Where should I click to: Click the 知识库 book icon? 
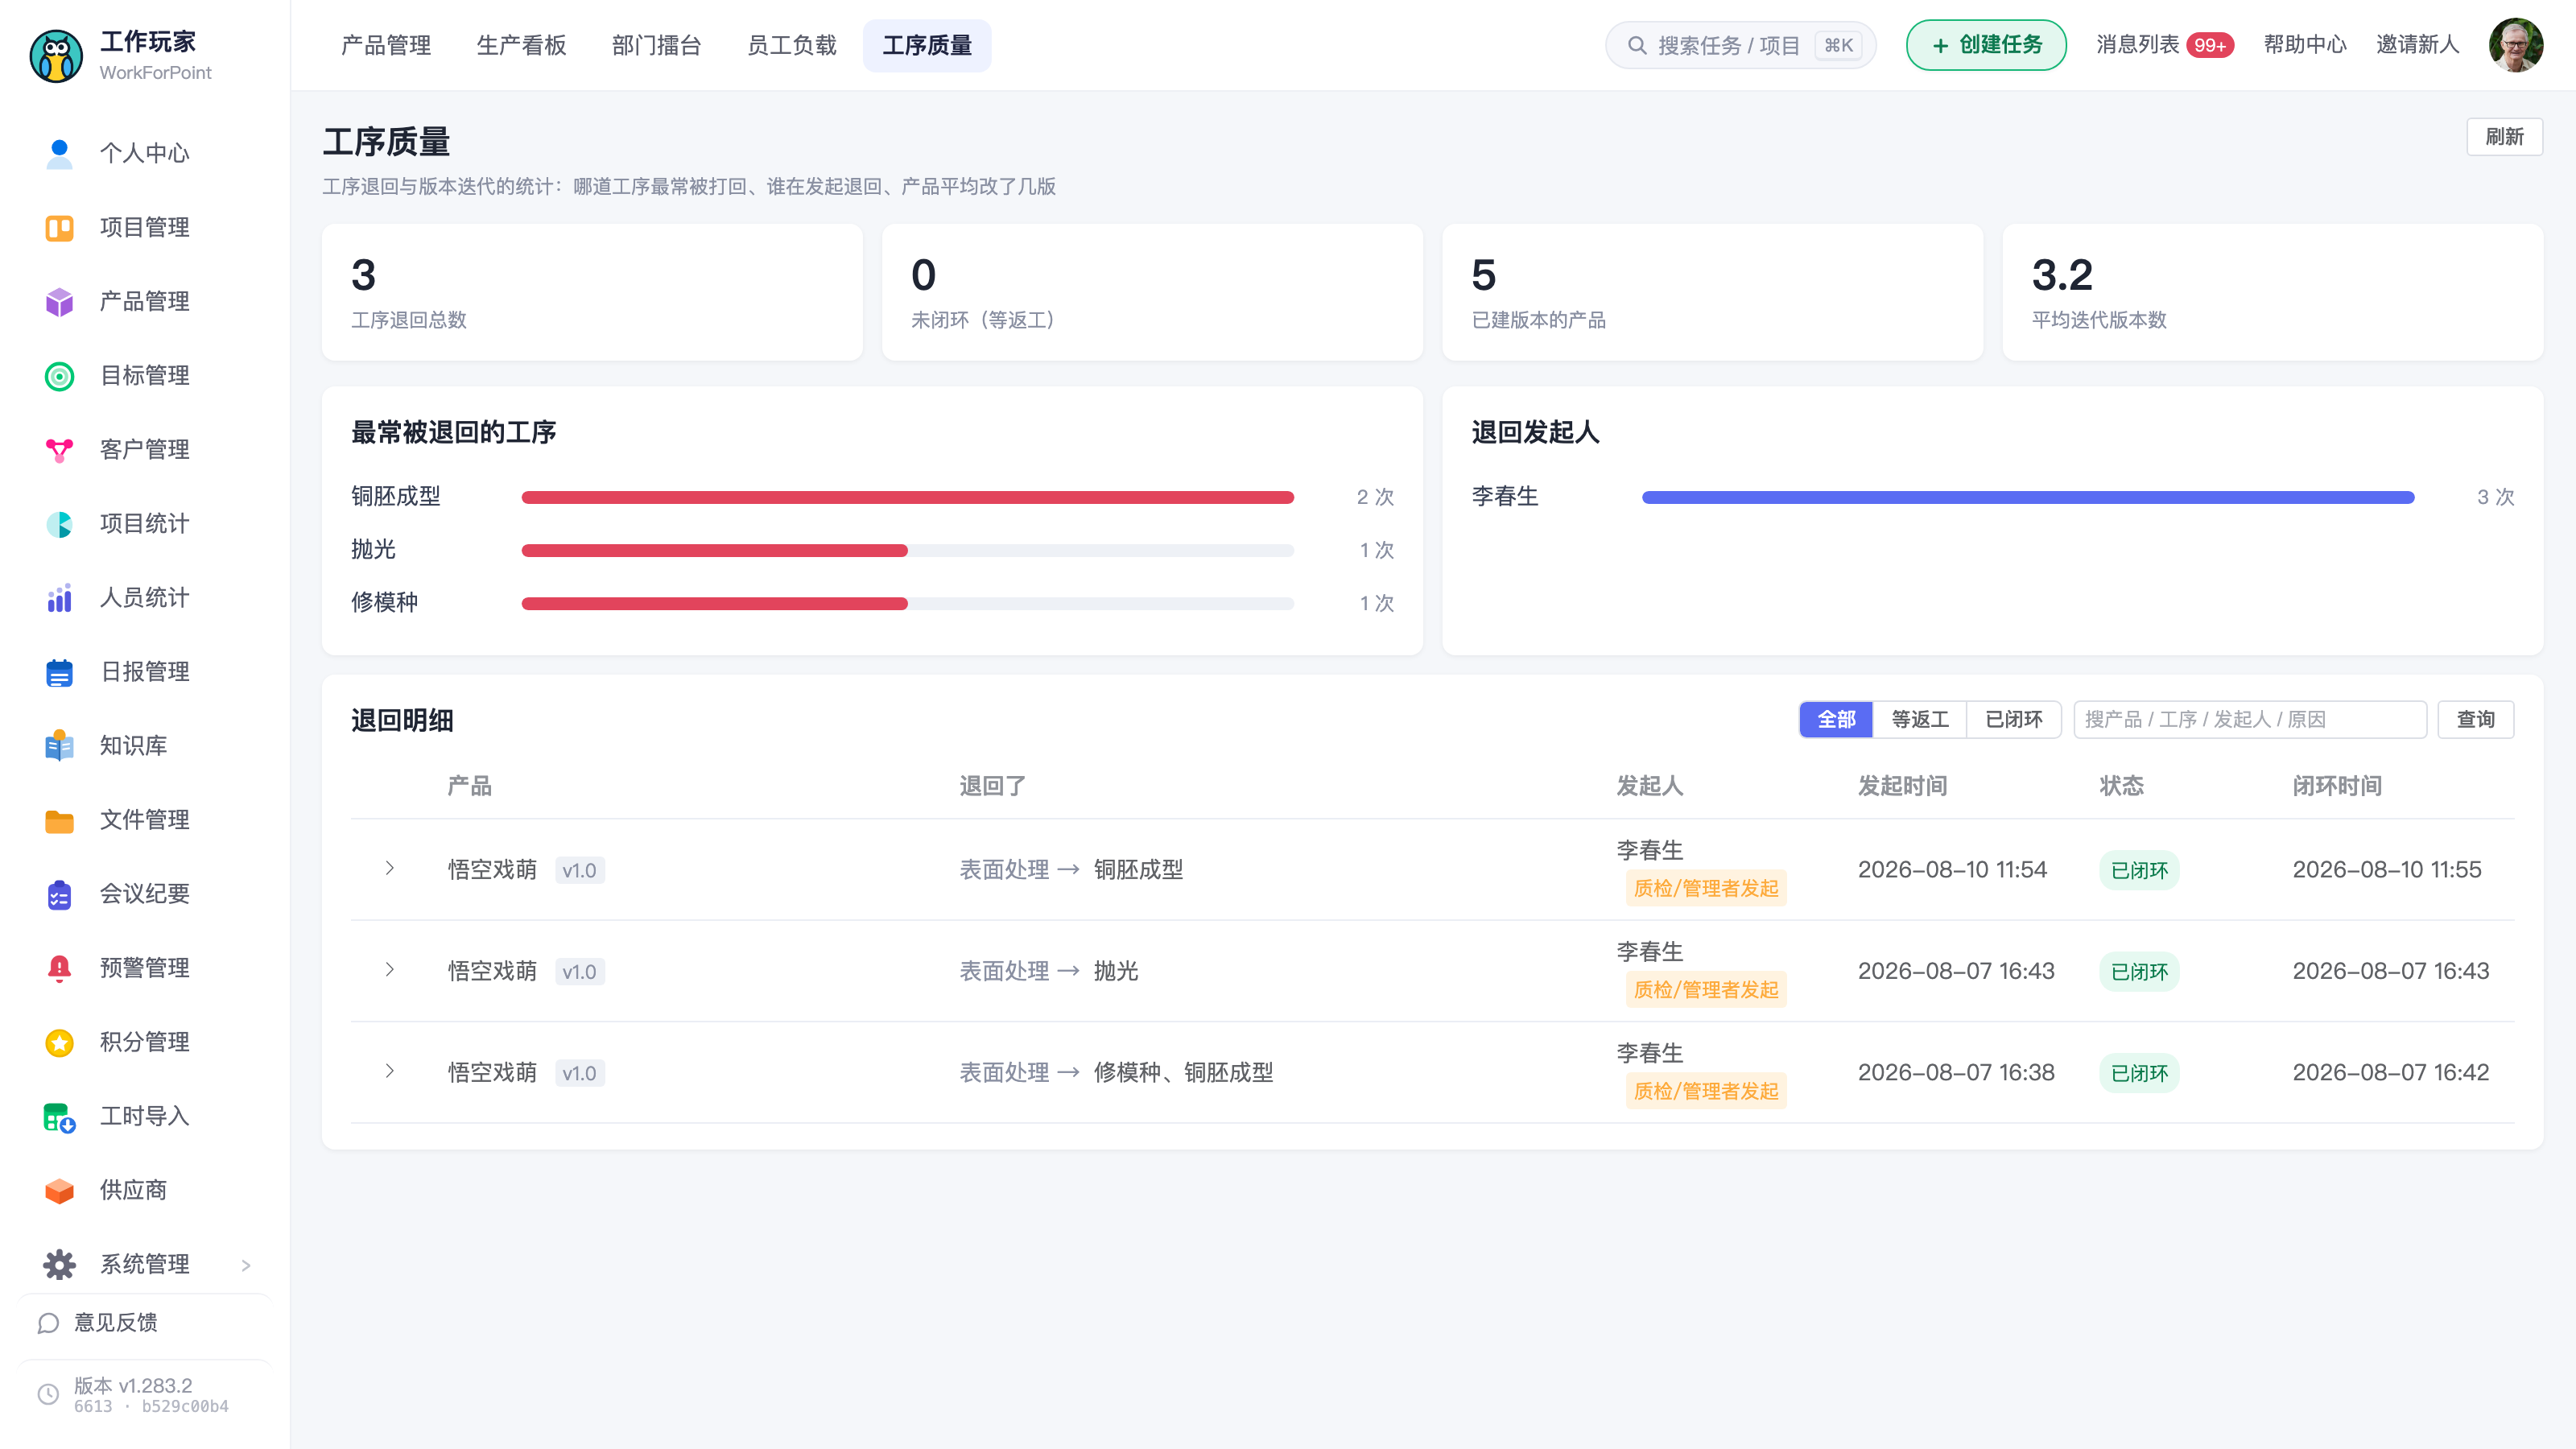tap(59, 746)
